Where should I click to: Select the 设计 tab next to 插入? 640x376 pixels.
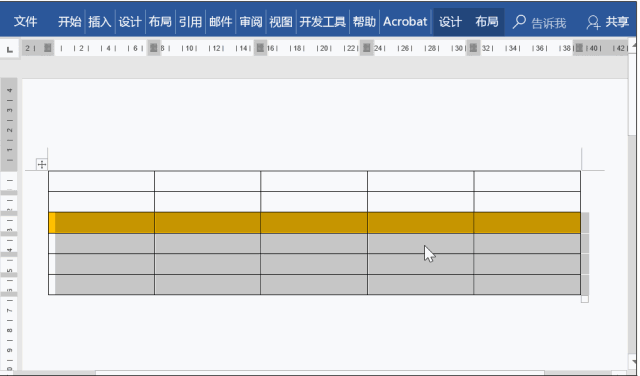point(130,22)
